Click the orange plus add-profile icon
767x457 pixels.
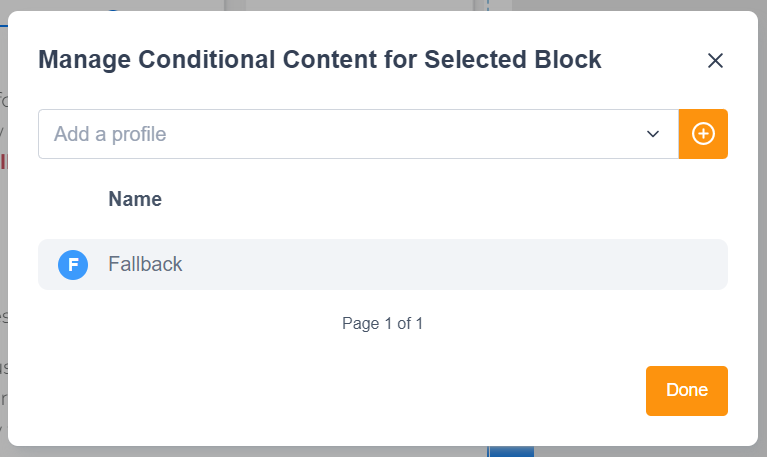703,134
